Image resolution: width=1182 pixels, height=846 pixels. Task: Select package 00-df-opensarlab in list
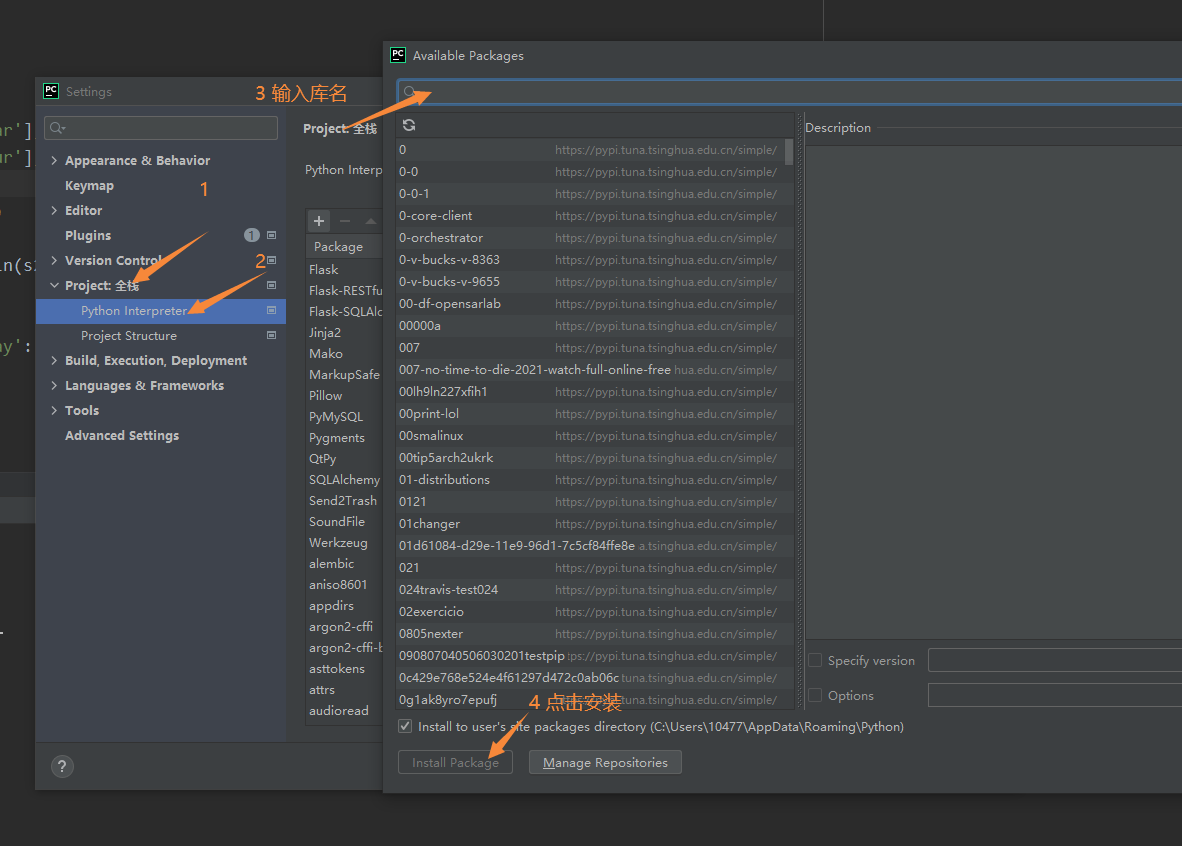(595, 304)
